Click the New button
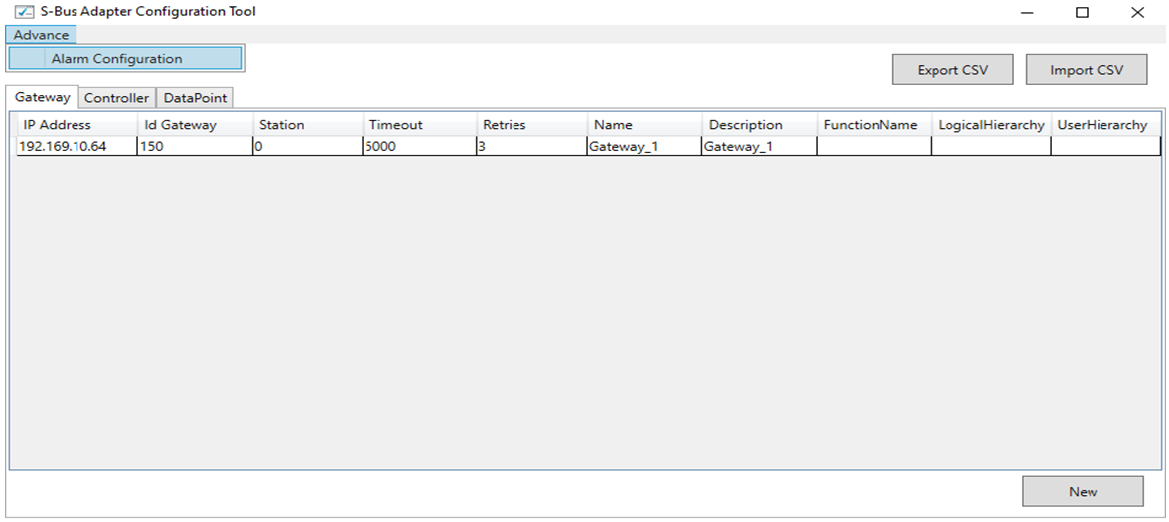The width and height of the screenshot is (1169, 522). click(1082, 491)
